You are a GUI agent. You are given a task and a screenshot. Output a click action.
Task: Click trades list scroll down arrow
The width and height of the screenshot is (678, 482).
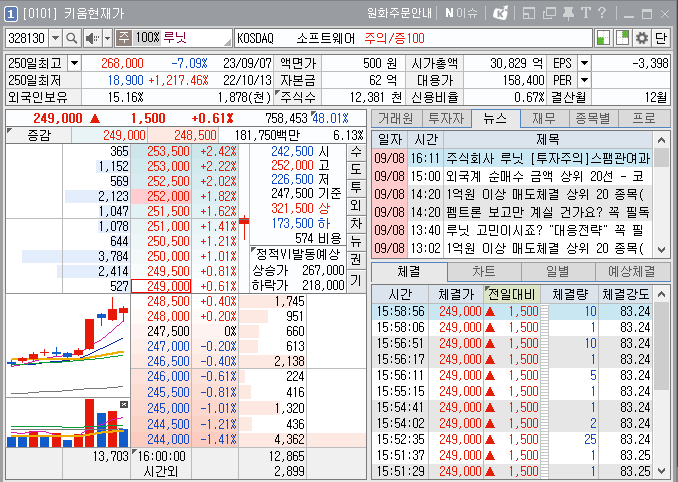[661, 471]
